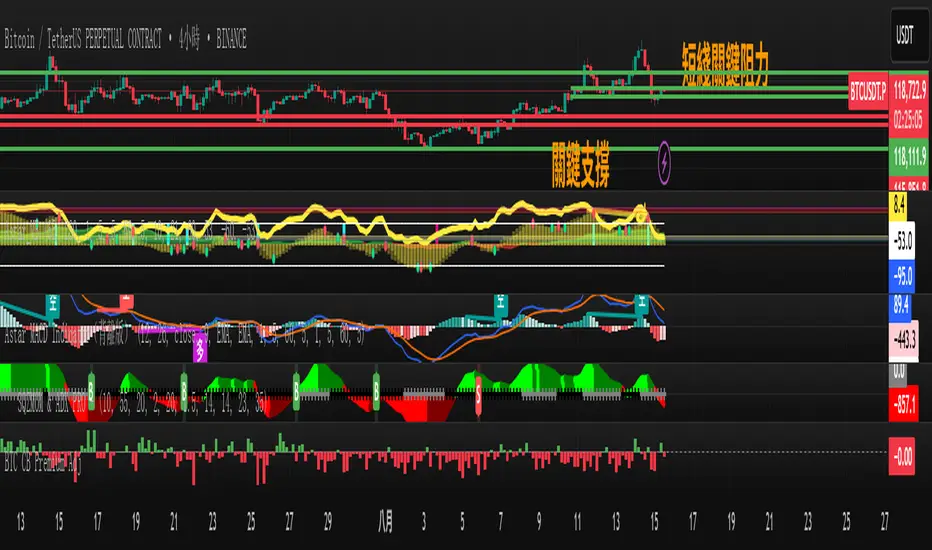Click the green 118,111.9 price label
This screenshot has width=932, height=550.
[909, 156]
